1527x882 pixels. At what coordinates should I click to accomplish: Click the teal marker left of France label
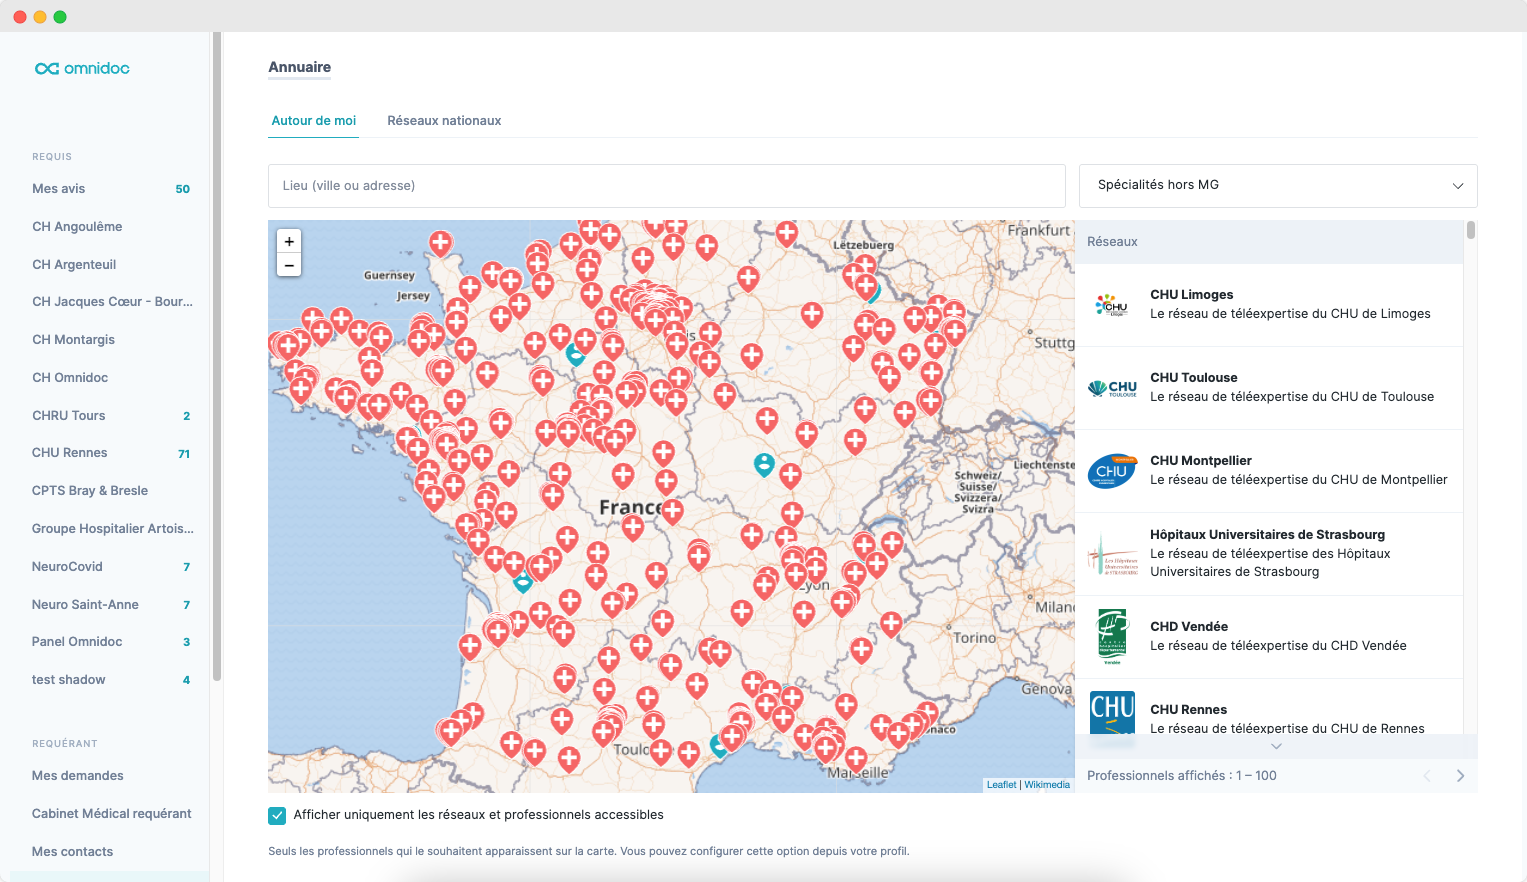tap(576, 354)
